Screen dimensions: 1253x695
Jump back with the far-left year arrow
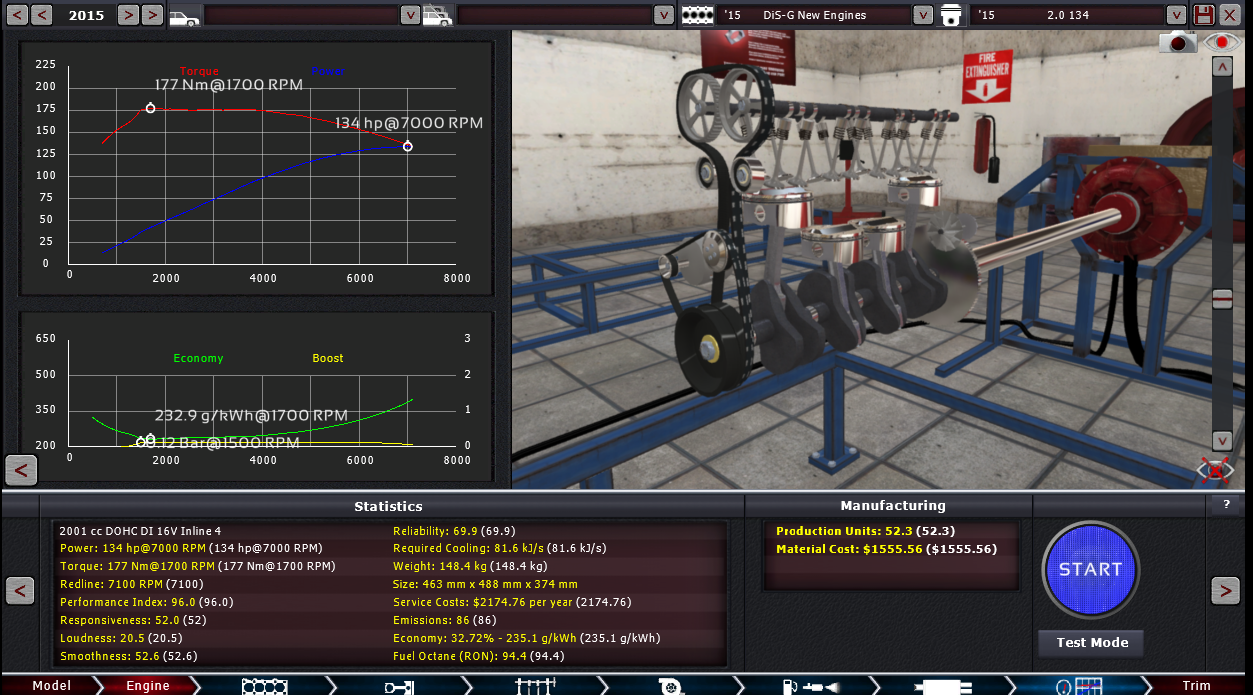(17, 15)
